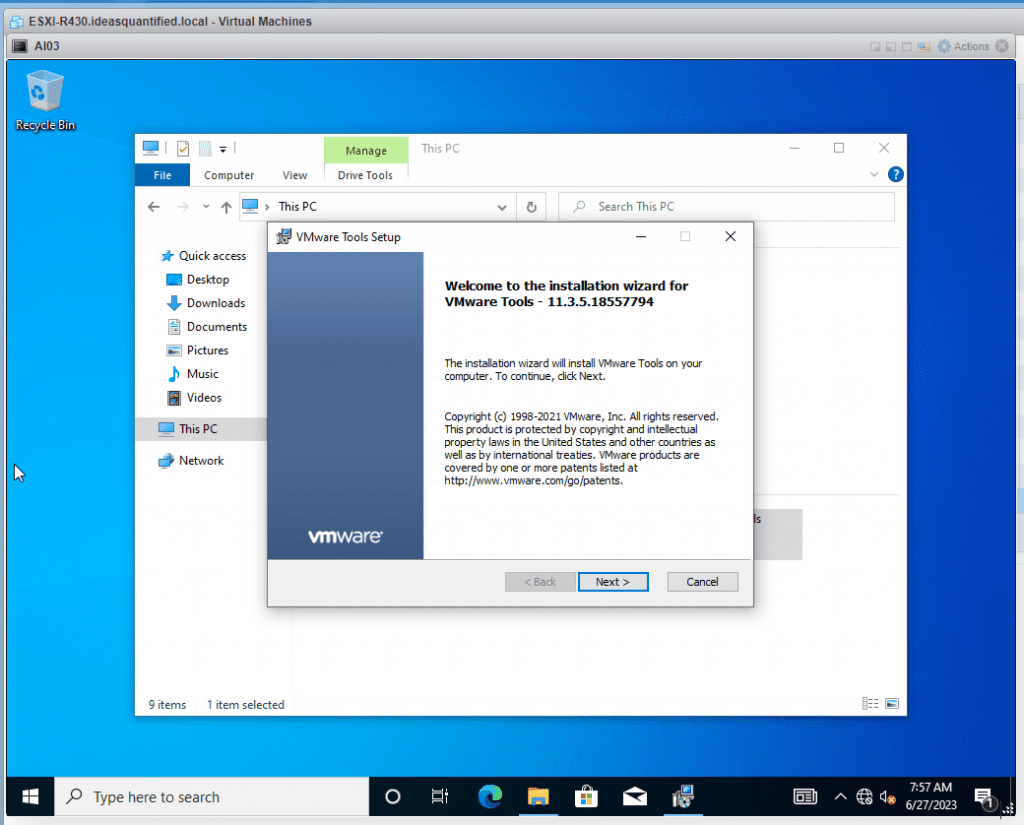Click the Properties quick access icon
This screenshot has width=1024, height=825.
183,149
